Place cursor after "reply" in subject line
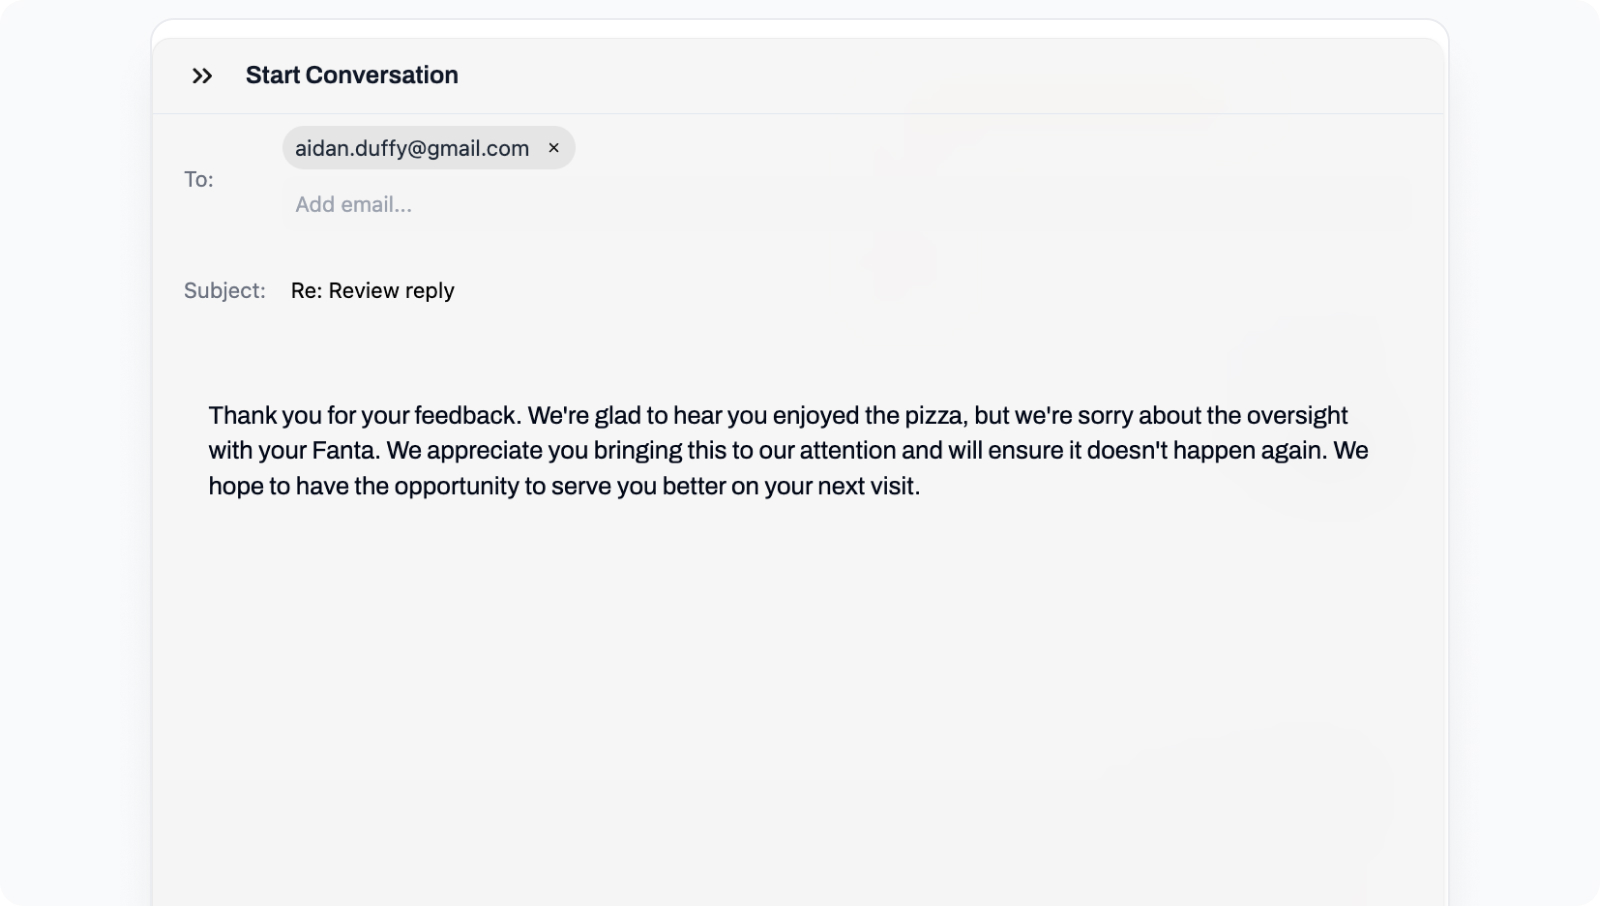The width and height of the screenshot is (1600, 906). (456, 291)
